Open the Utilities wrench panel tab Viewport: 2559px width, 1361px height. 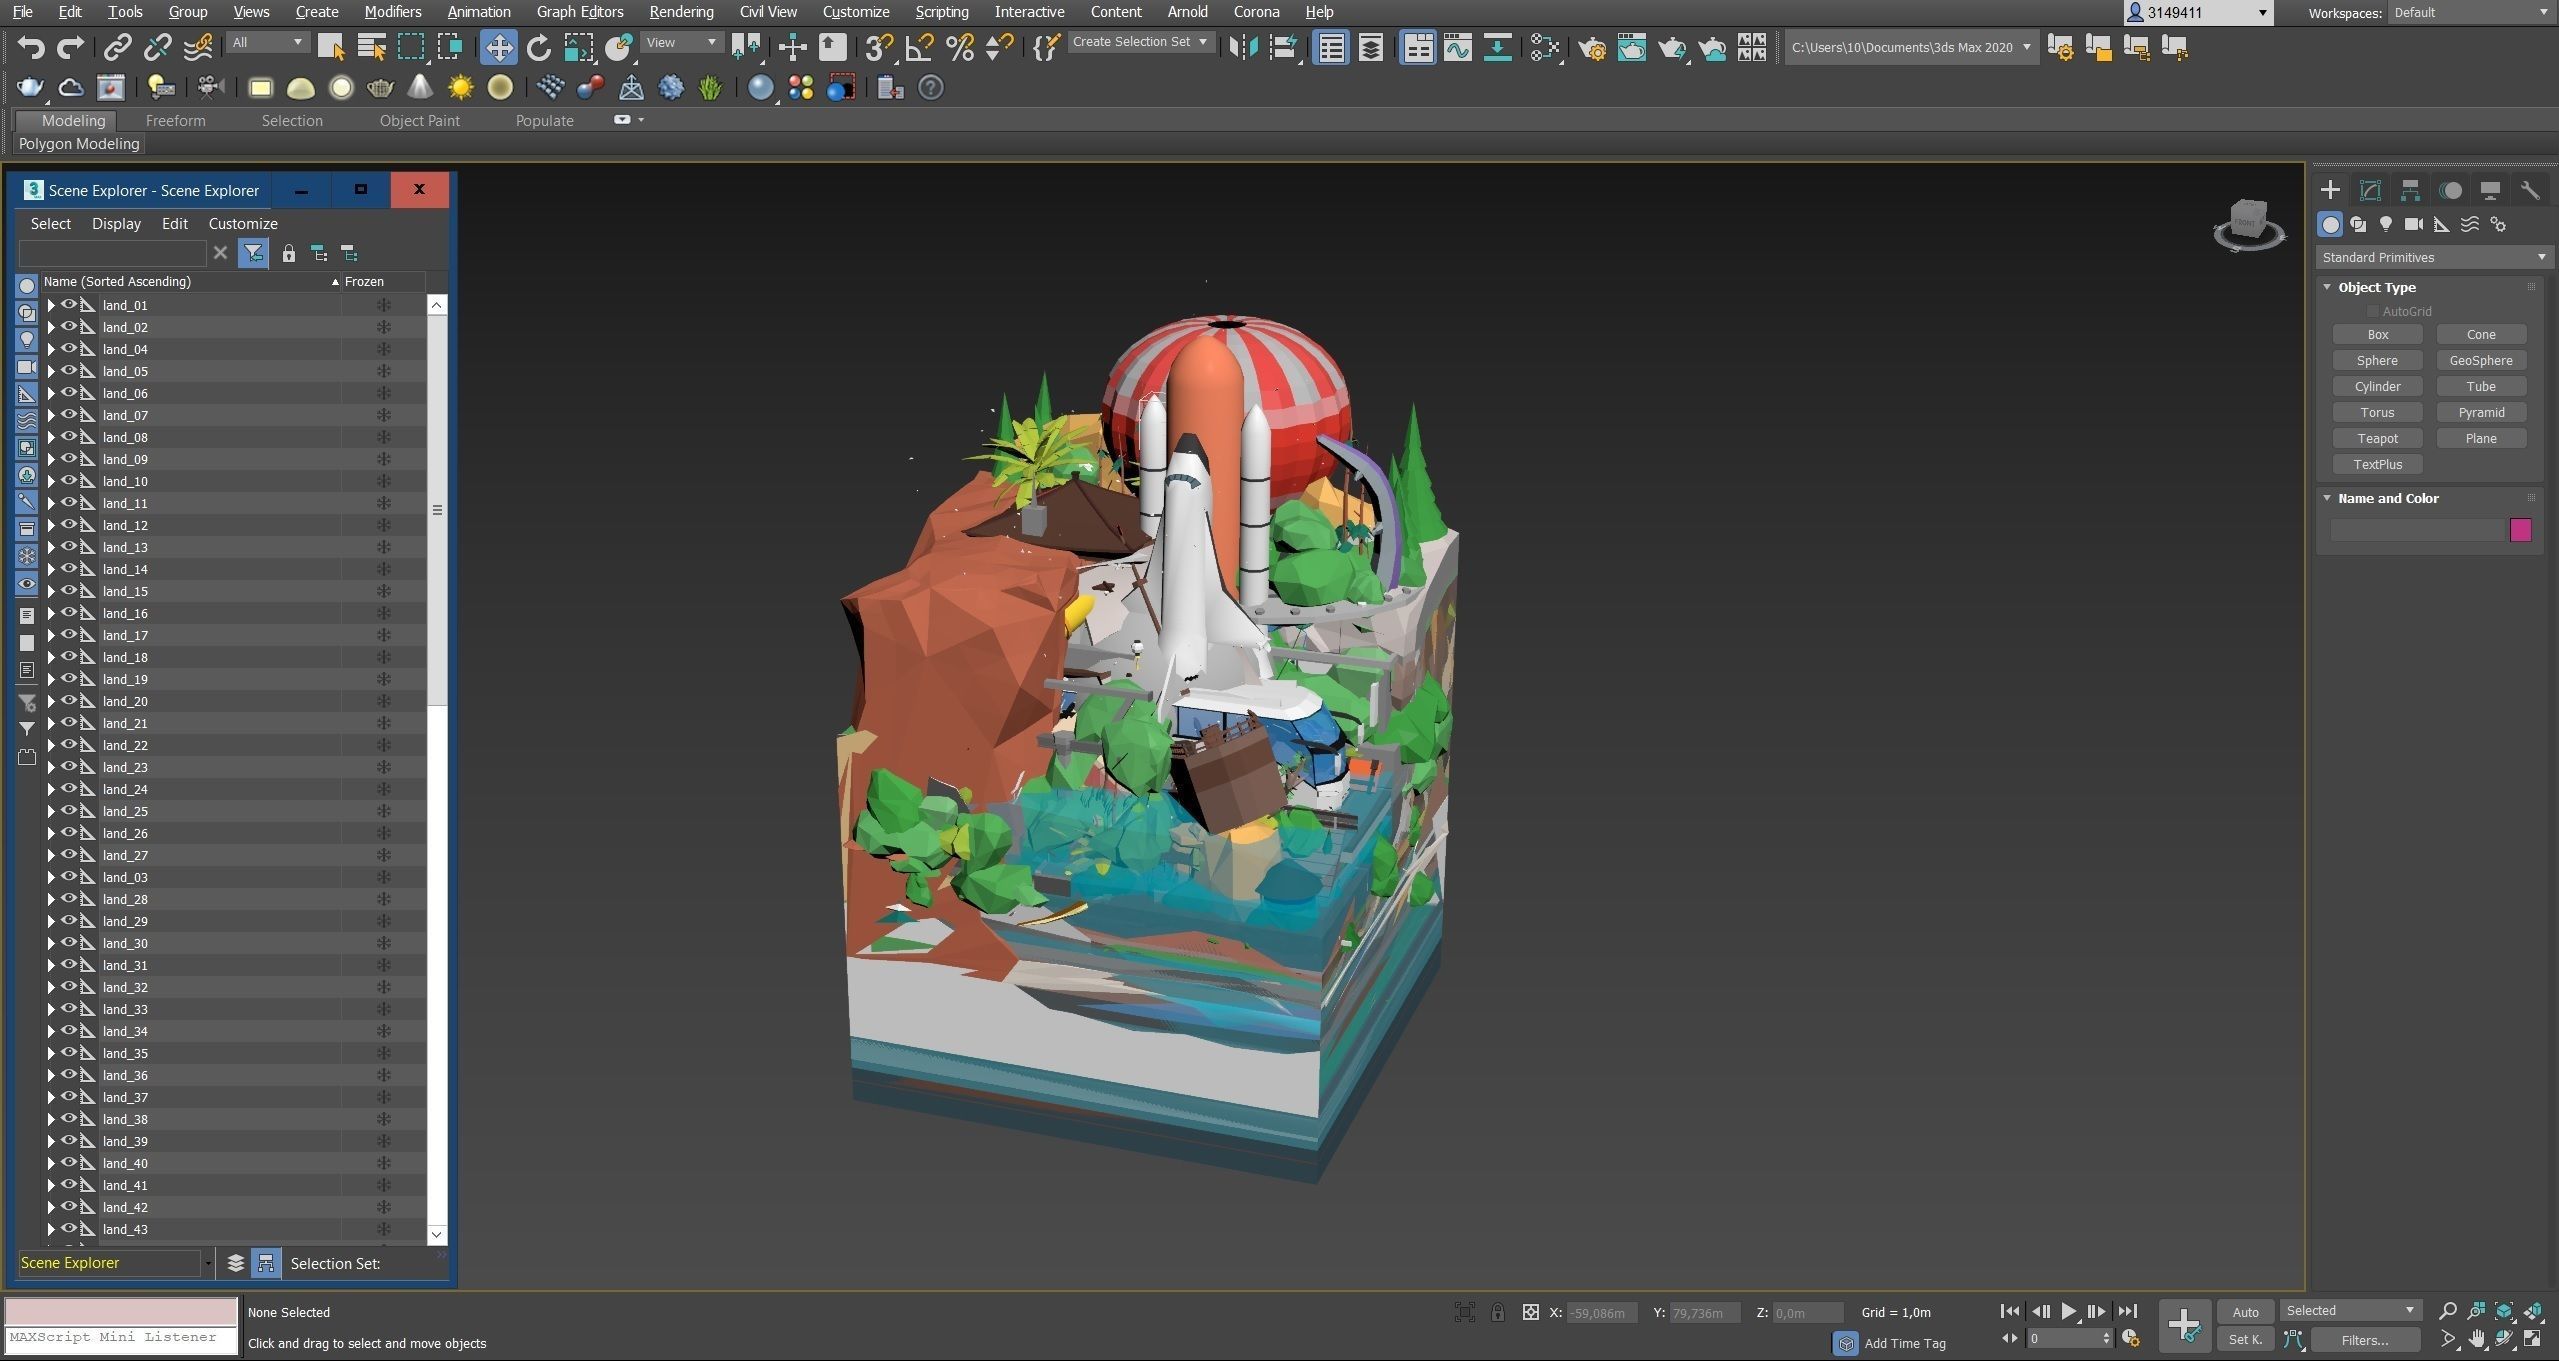2530,190
